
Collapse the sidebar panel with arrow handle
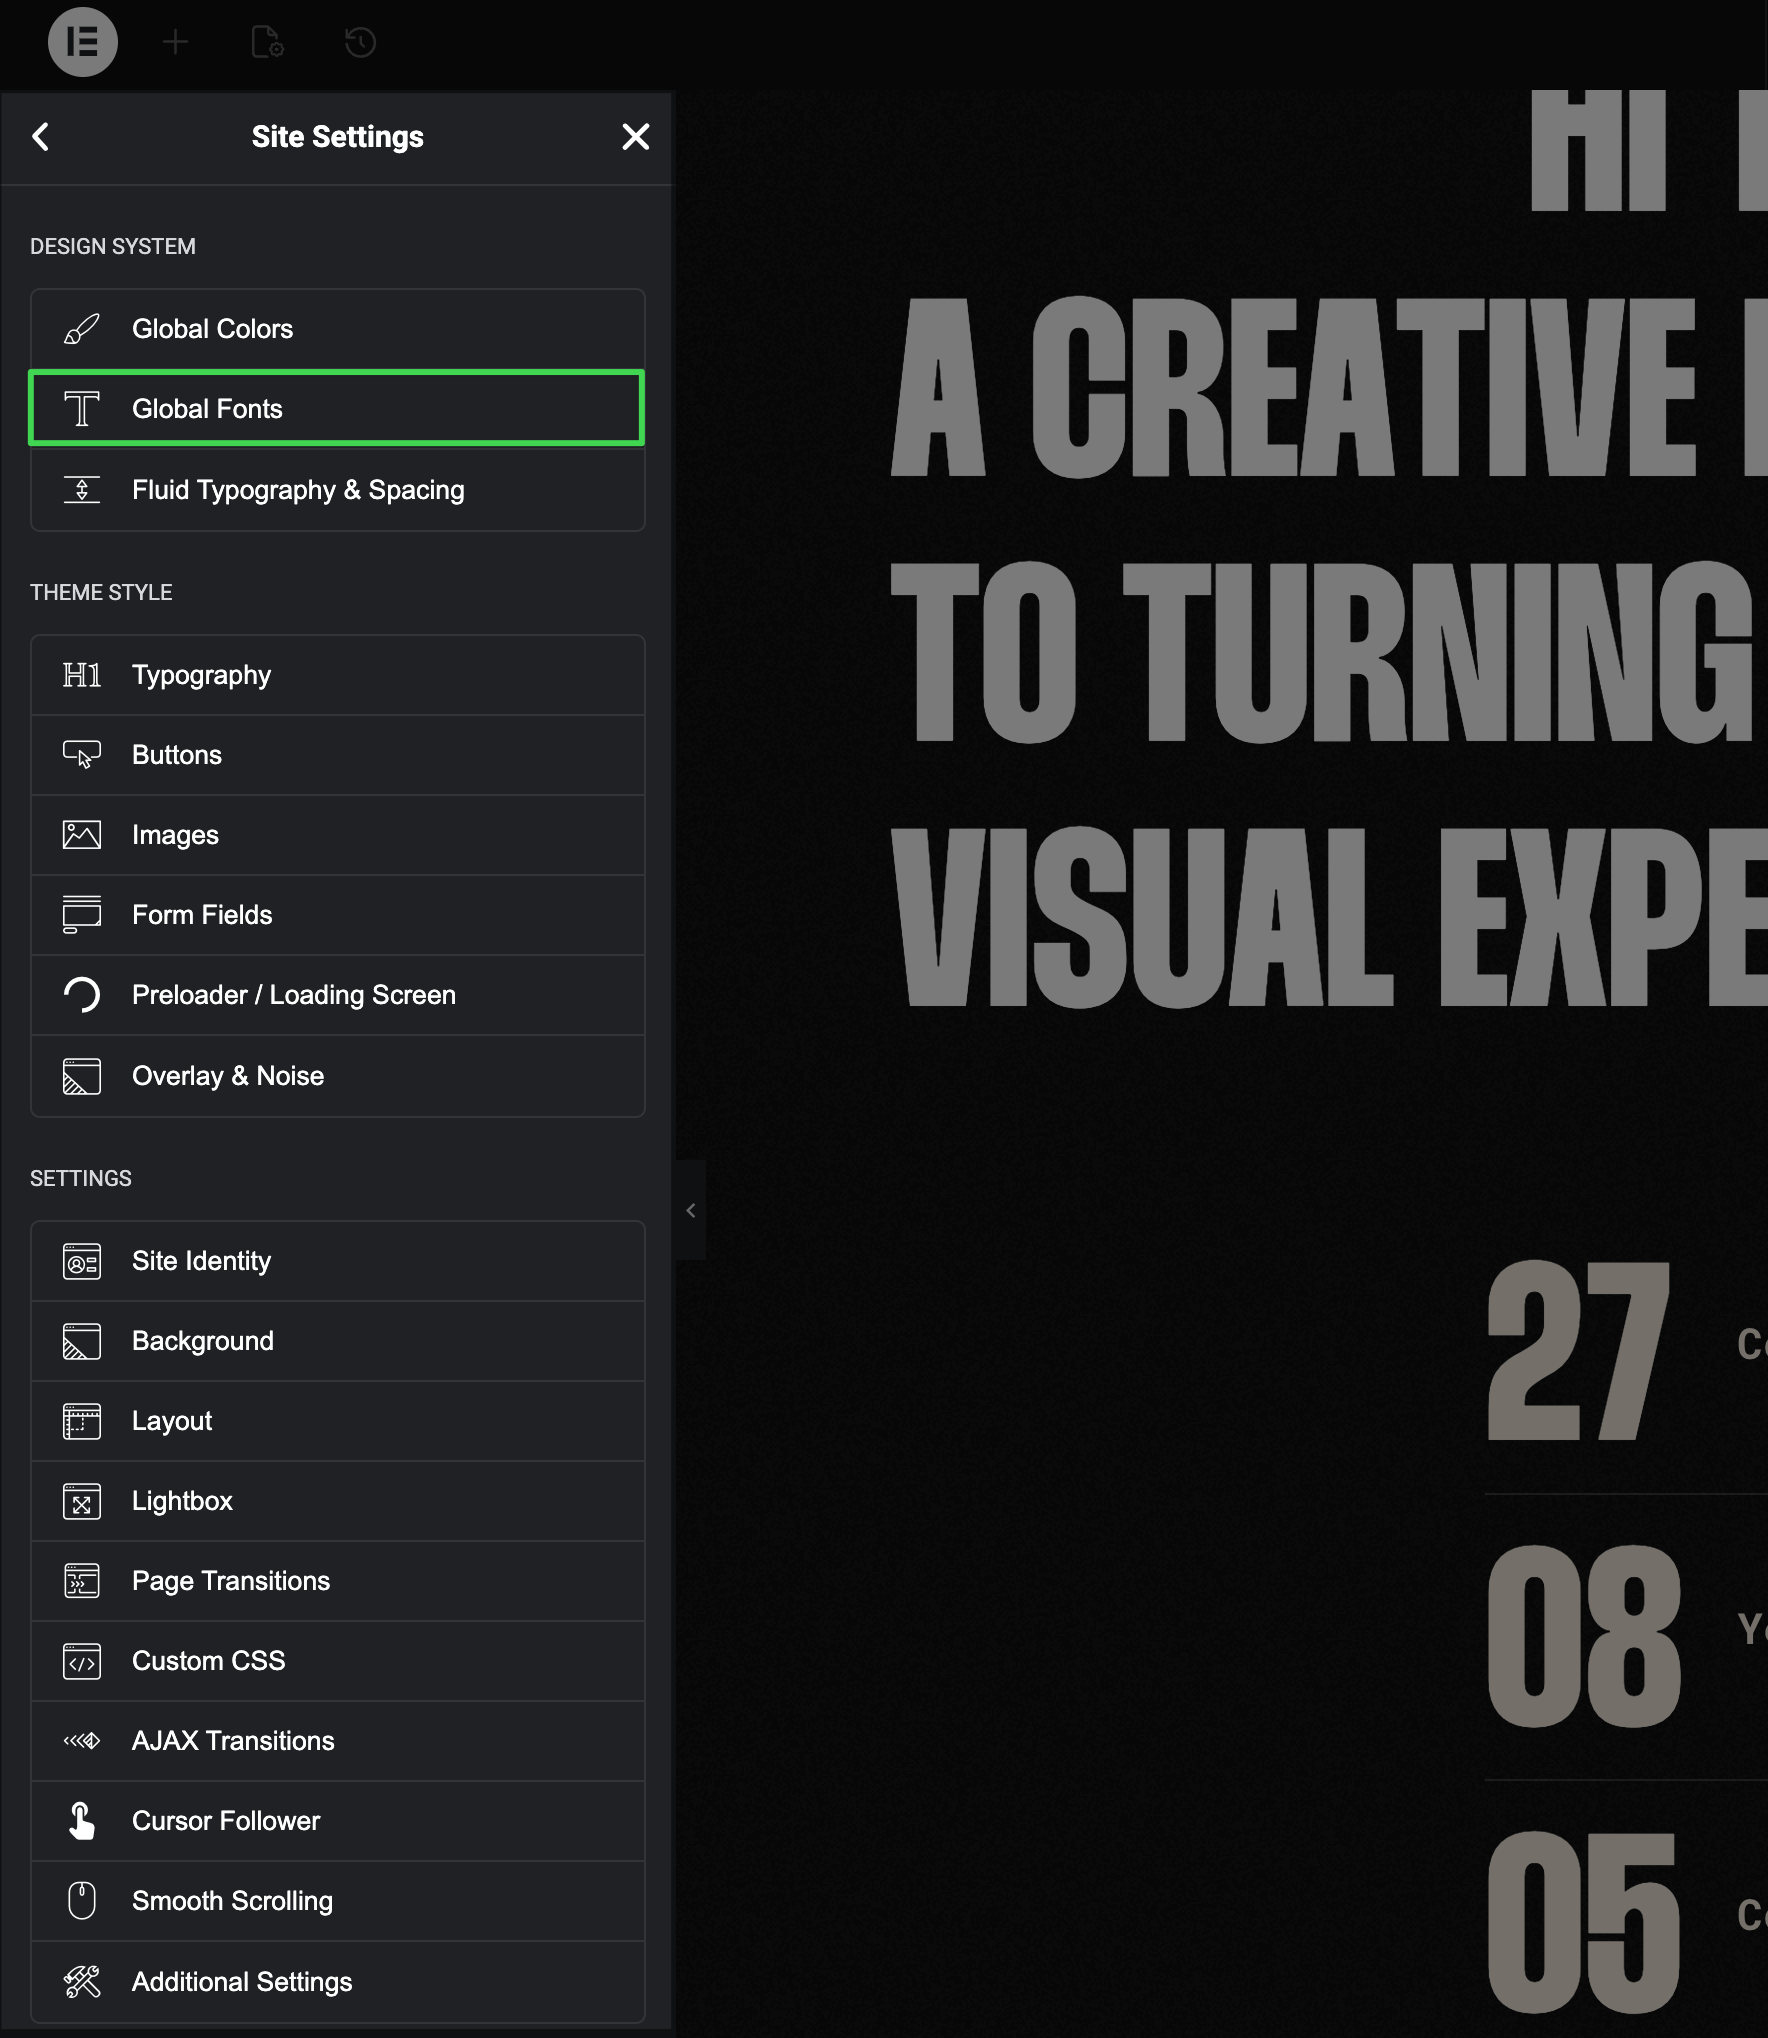pyautogui.click(x=690, y=1210)
